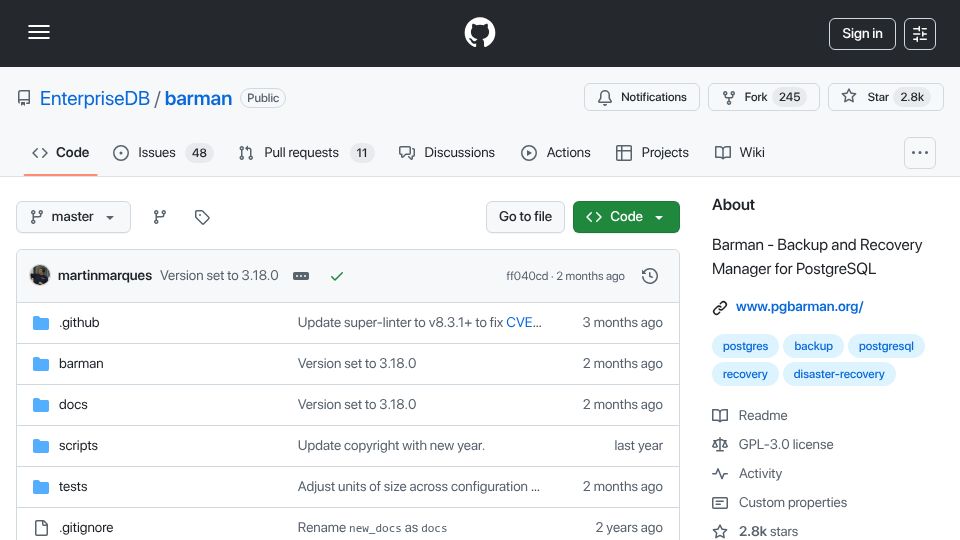Switch to the Actions tab

coord(555,152)
